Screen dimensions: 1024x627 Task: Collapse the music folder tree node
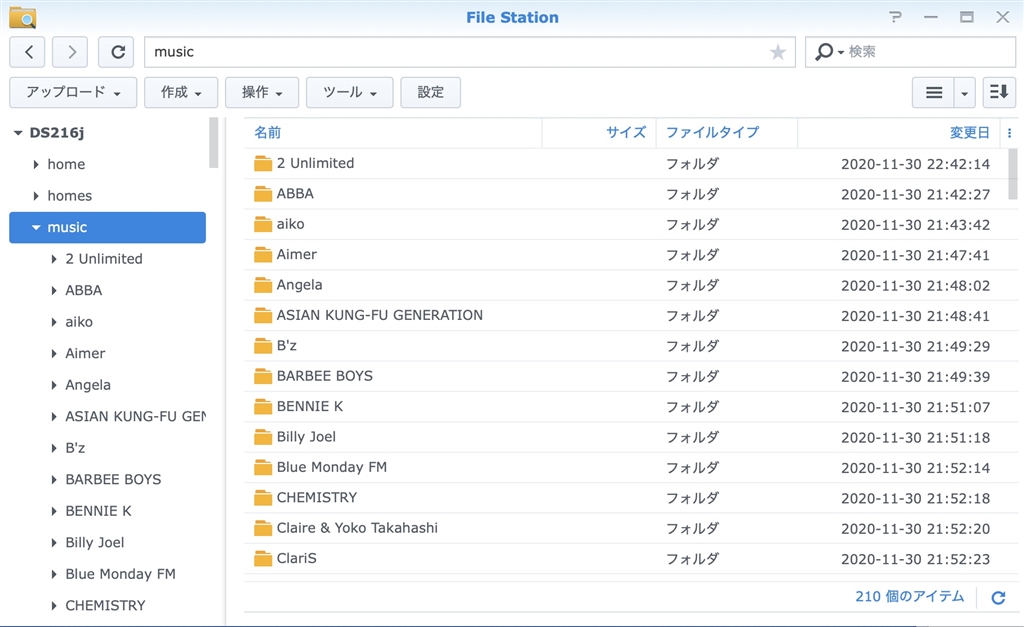point(36,227)
